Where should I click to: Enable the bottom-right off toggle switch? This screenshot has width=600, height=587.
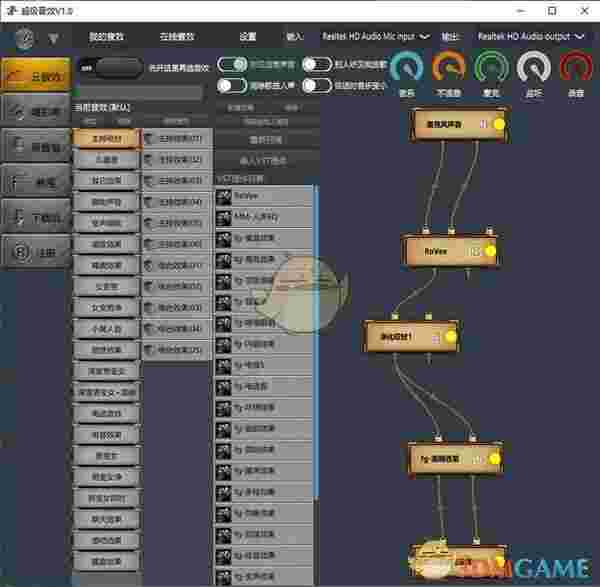317,86
